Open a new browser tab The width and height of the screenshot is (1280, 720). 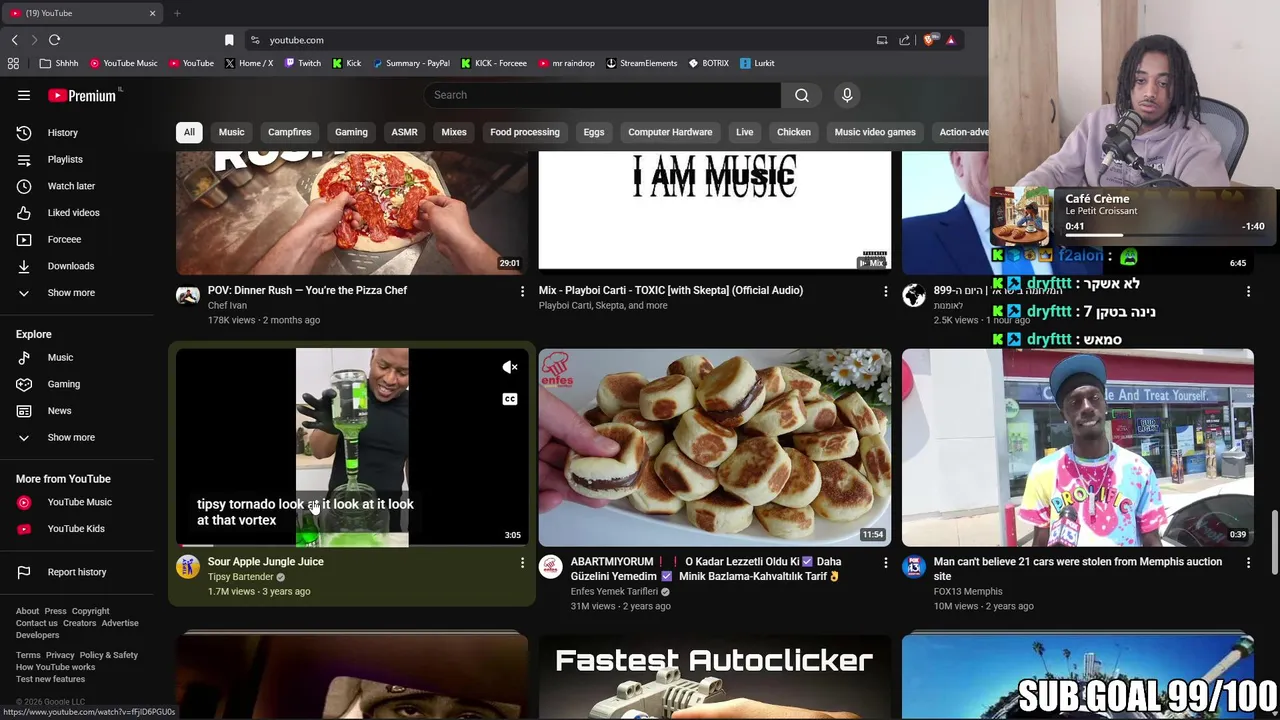(177, 13)
